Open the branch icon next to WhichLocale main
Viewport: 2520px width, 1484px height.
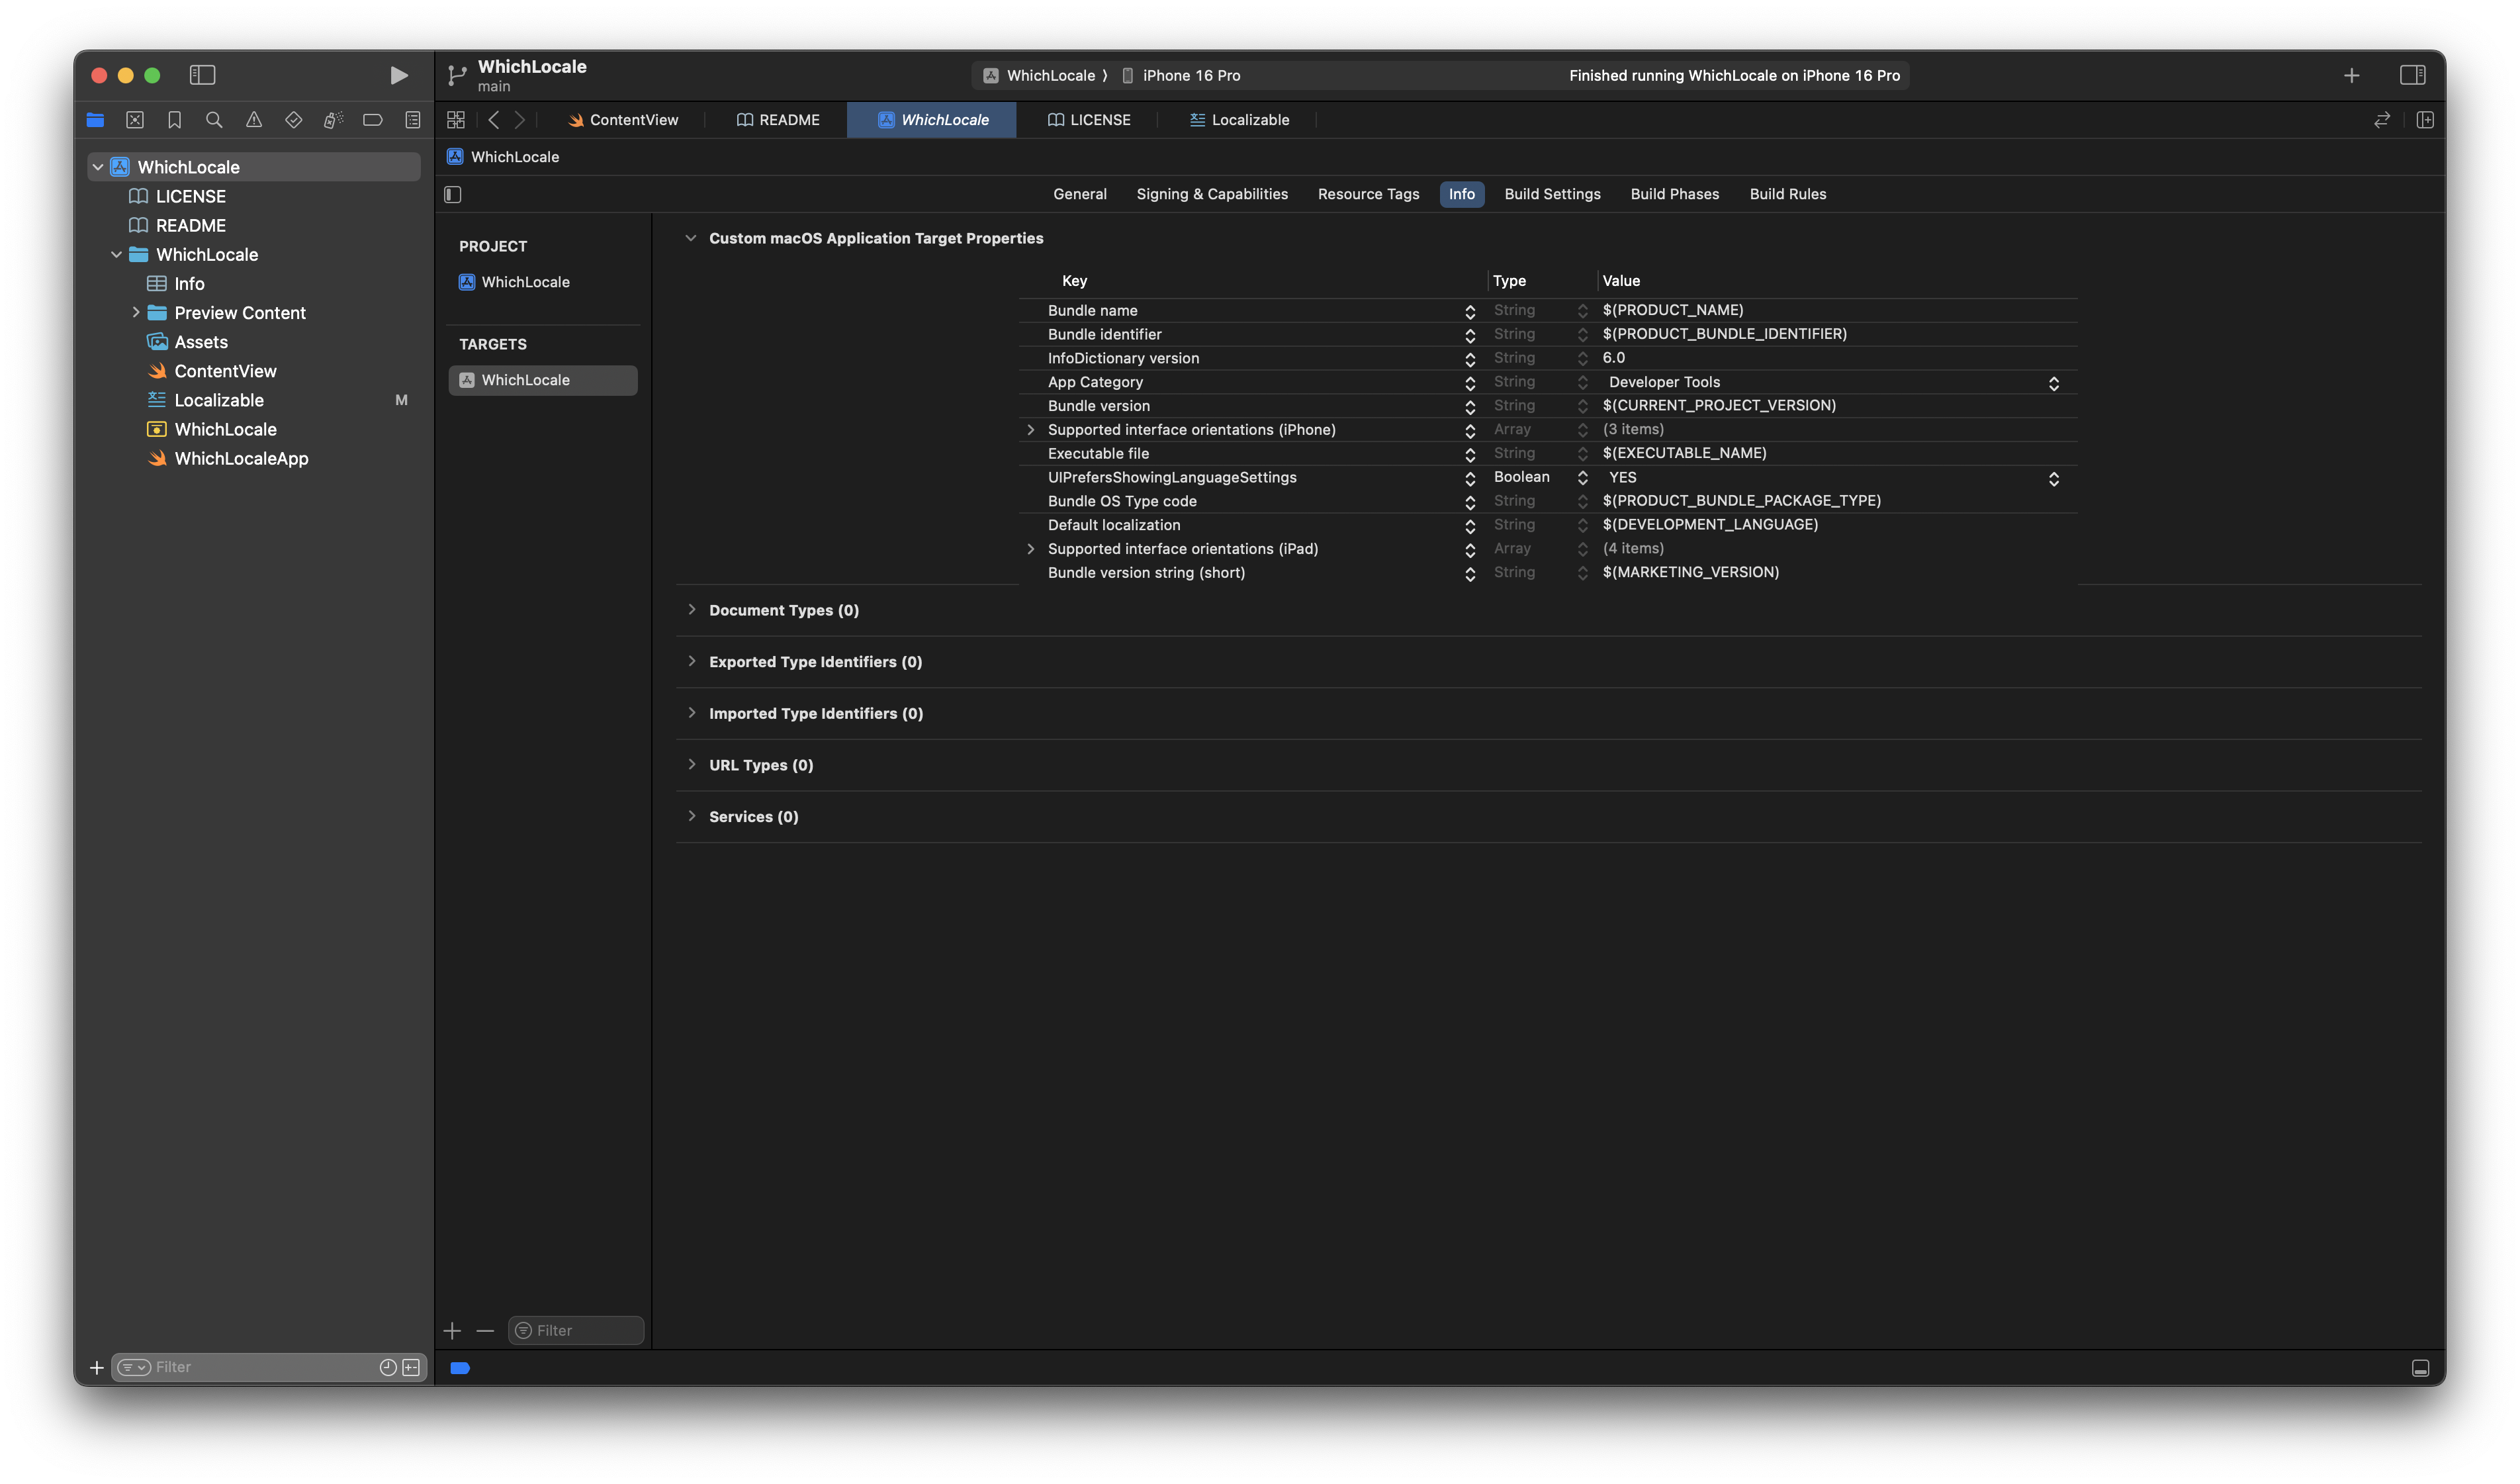457,75
